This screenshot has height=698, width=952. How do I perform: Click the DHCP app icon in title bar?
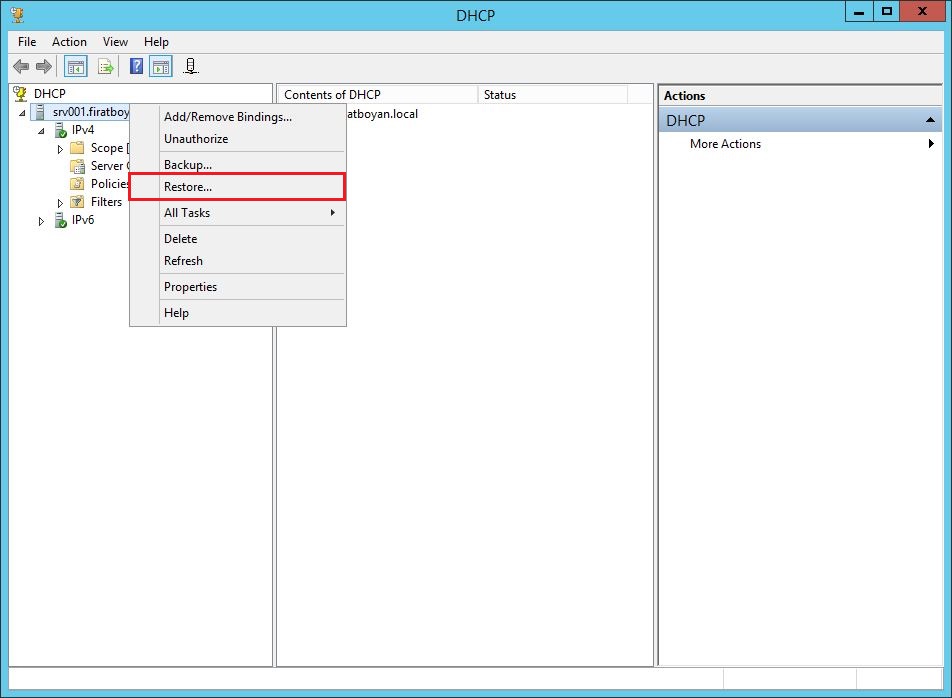(18, 14)
